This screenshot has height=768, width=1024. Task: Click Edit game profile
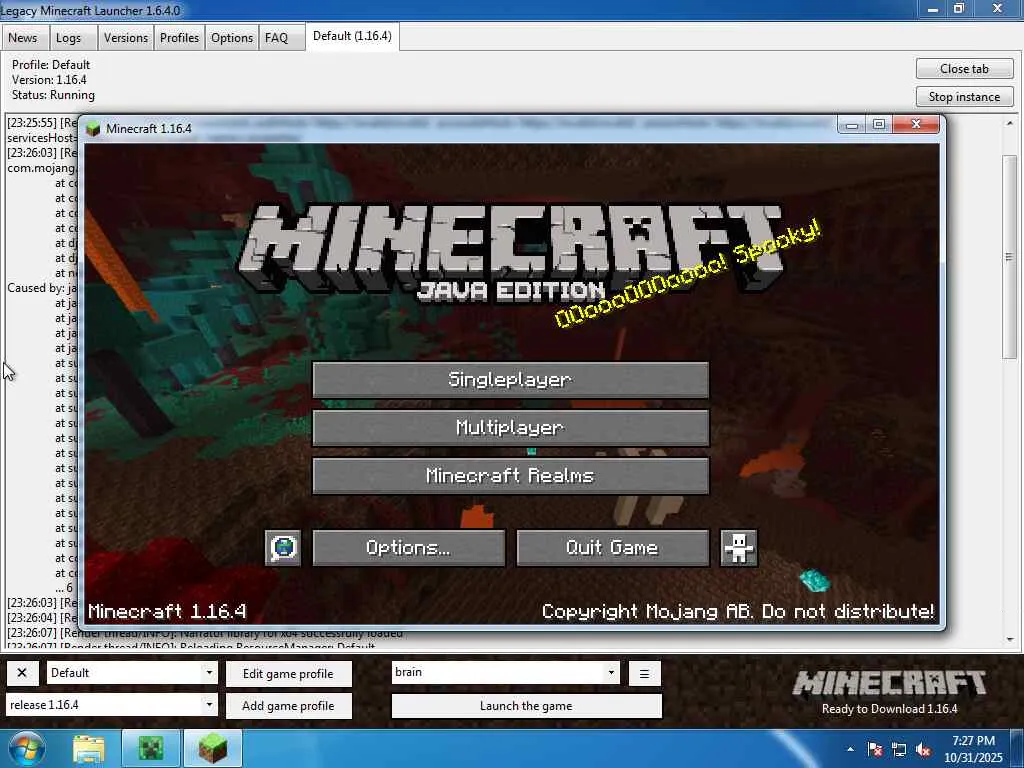click(x=289, y=673)
